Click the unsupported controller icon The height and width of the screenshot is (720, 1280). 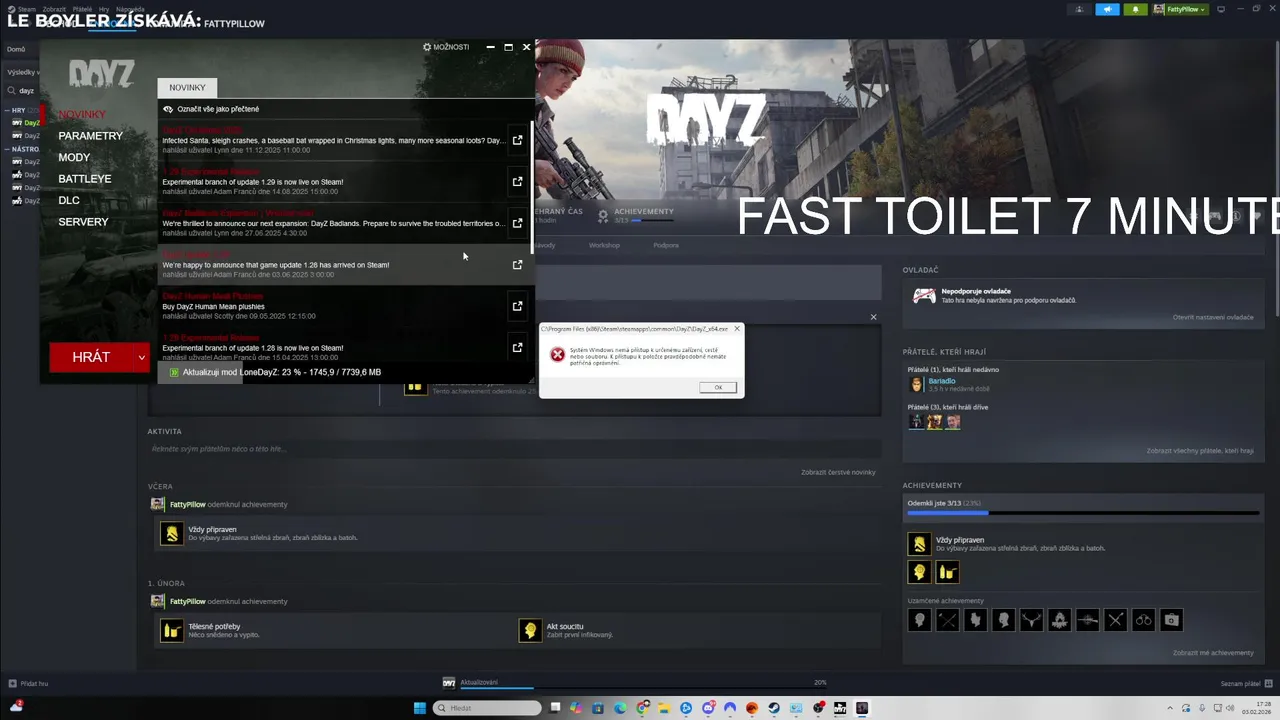pos(924,295)
